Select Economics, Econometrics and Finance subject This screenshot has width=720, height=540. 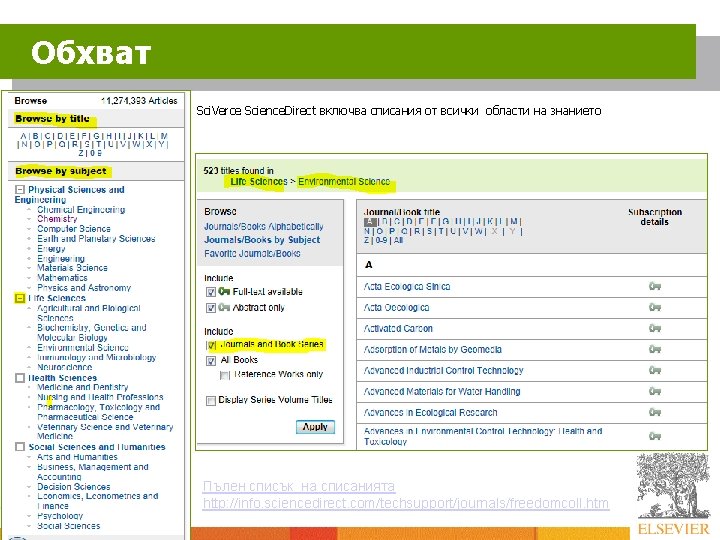[98, 501]
